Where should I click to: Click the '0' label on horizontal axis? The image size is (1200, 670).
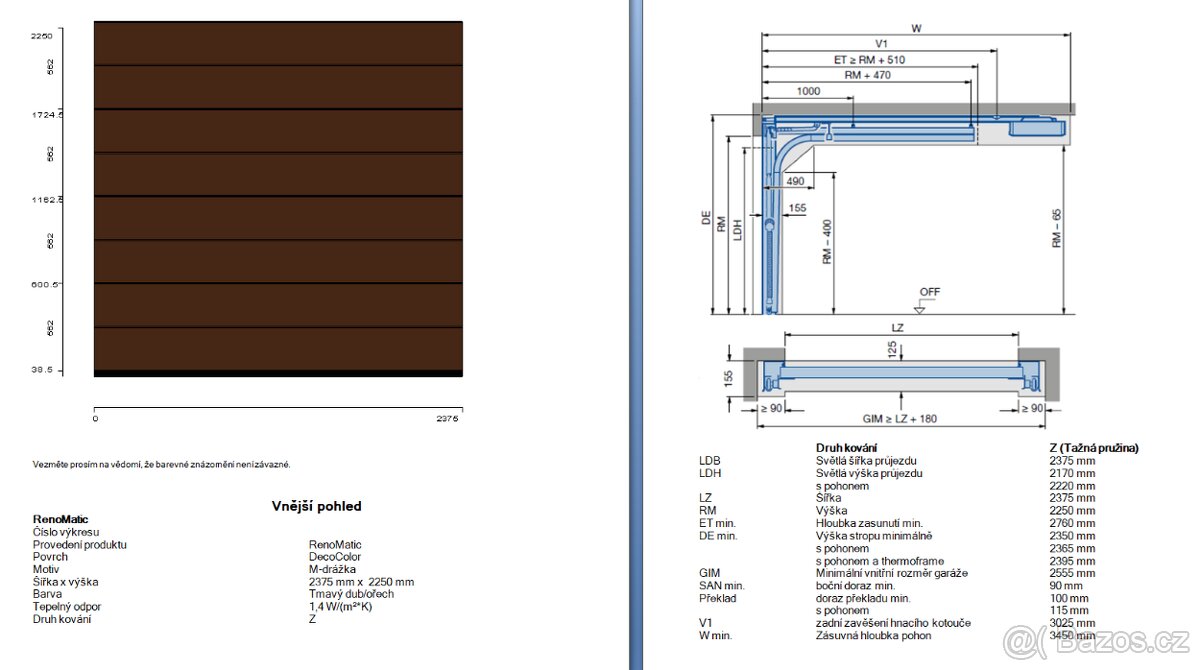[x=96, y=420]
